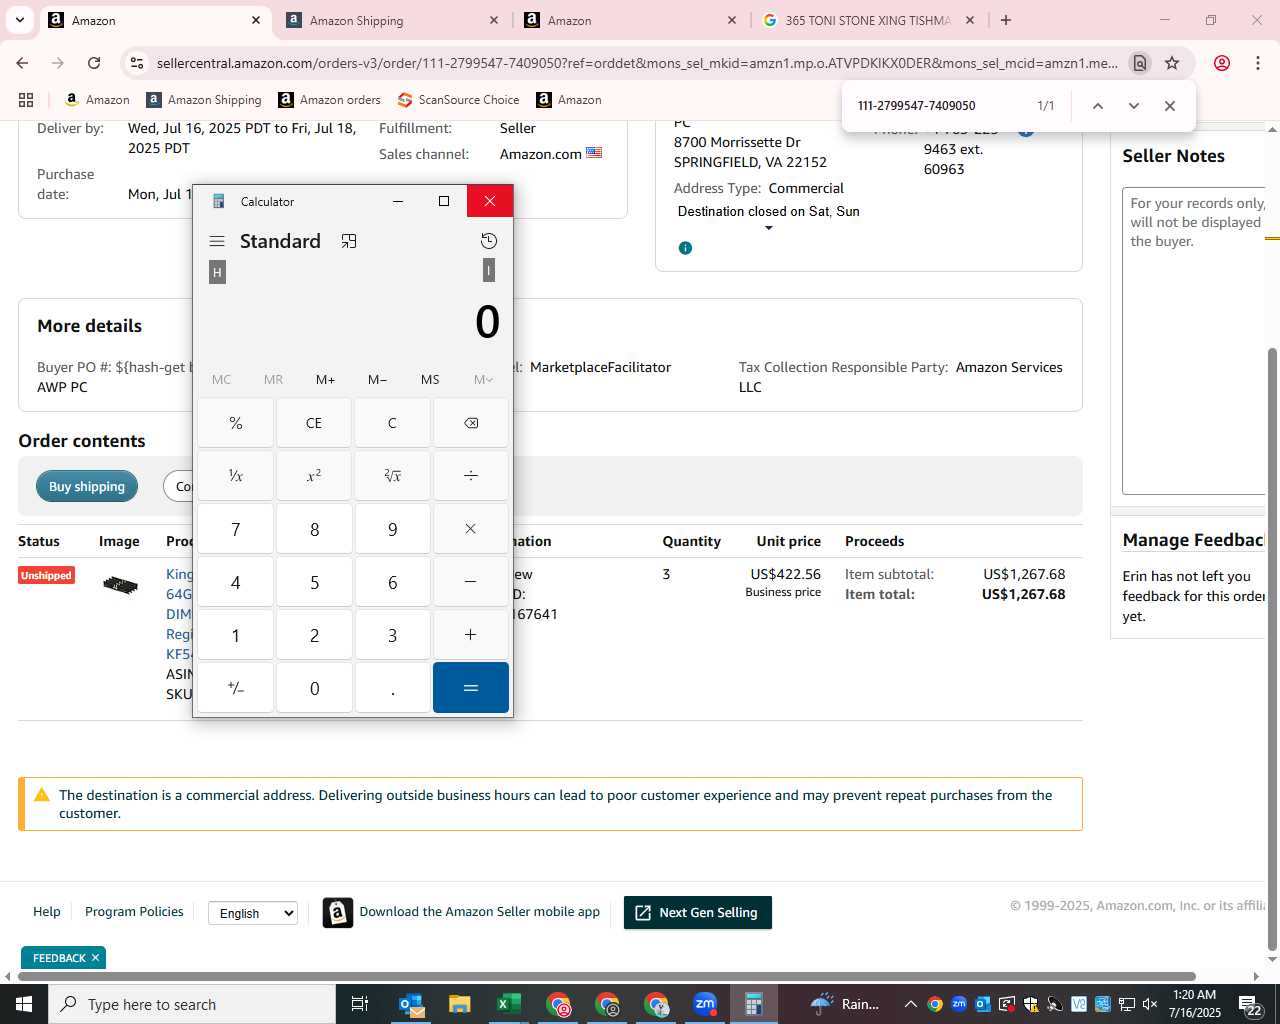Click the square root key

(x=392, y=476)
